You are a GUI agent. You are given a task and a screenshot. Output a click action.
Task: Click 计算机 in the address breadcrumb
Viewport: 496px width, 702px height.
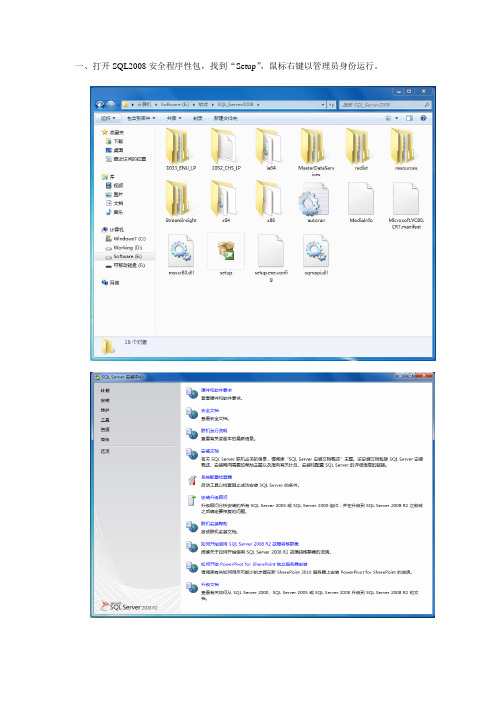[x=144, y=104]
